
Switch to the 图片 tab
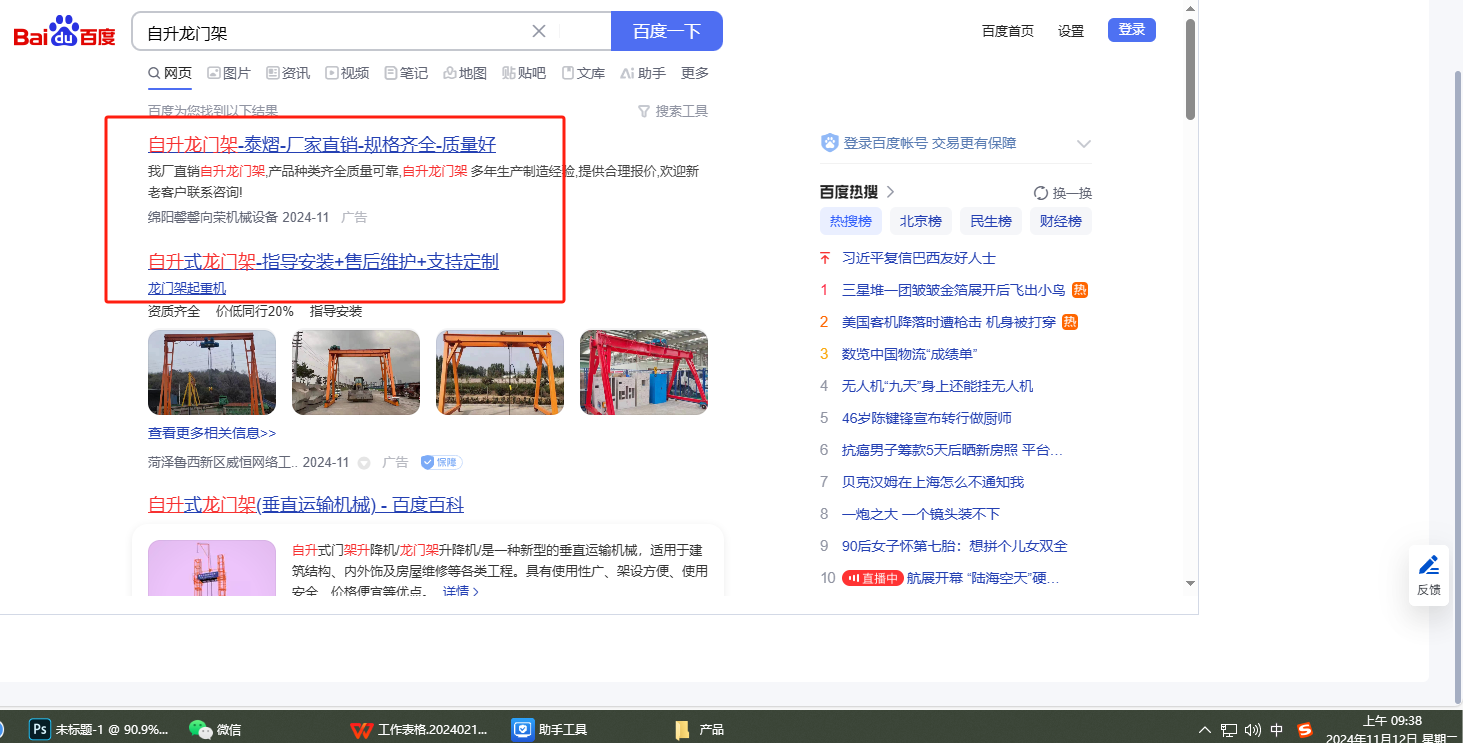[229, 73]
